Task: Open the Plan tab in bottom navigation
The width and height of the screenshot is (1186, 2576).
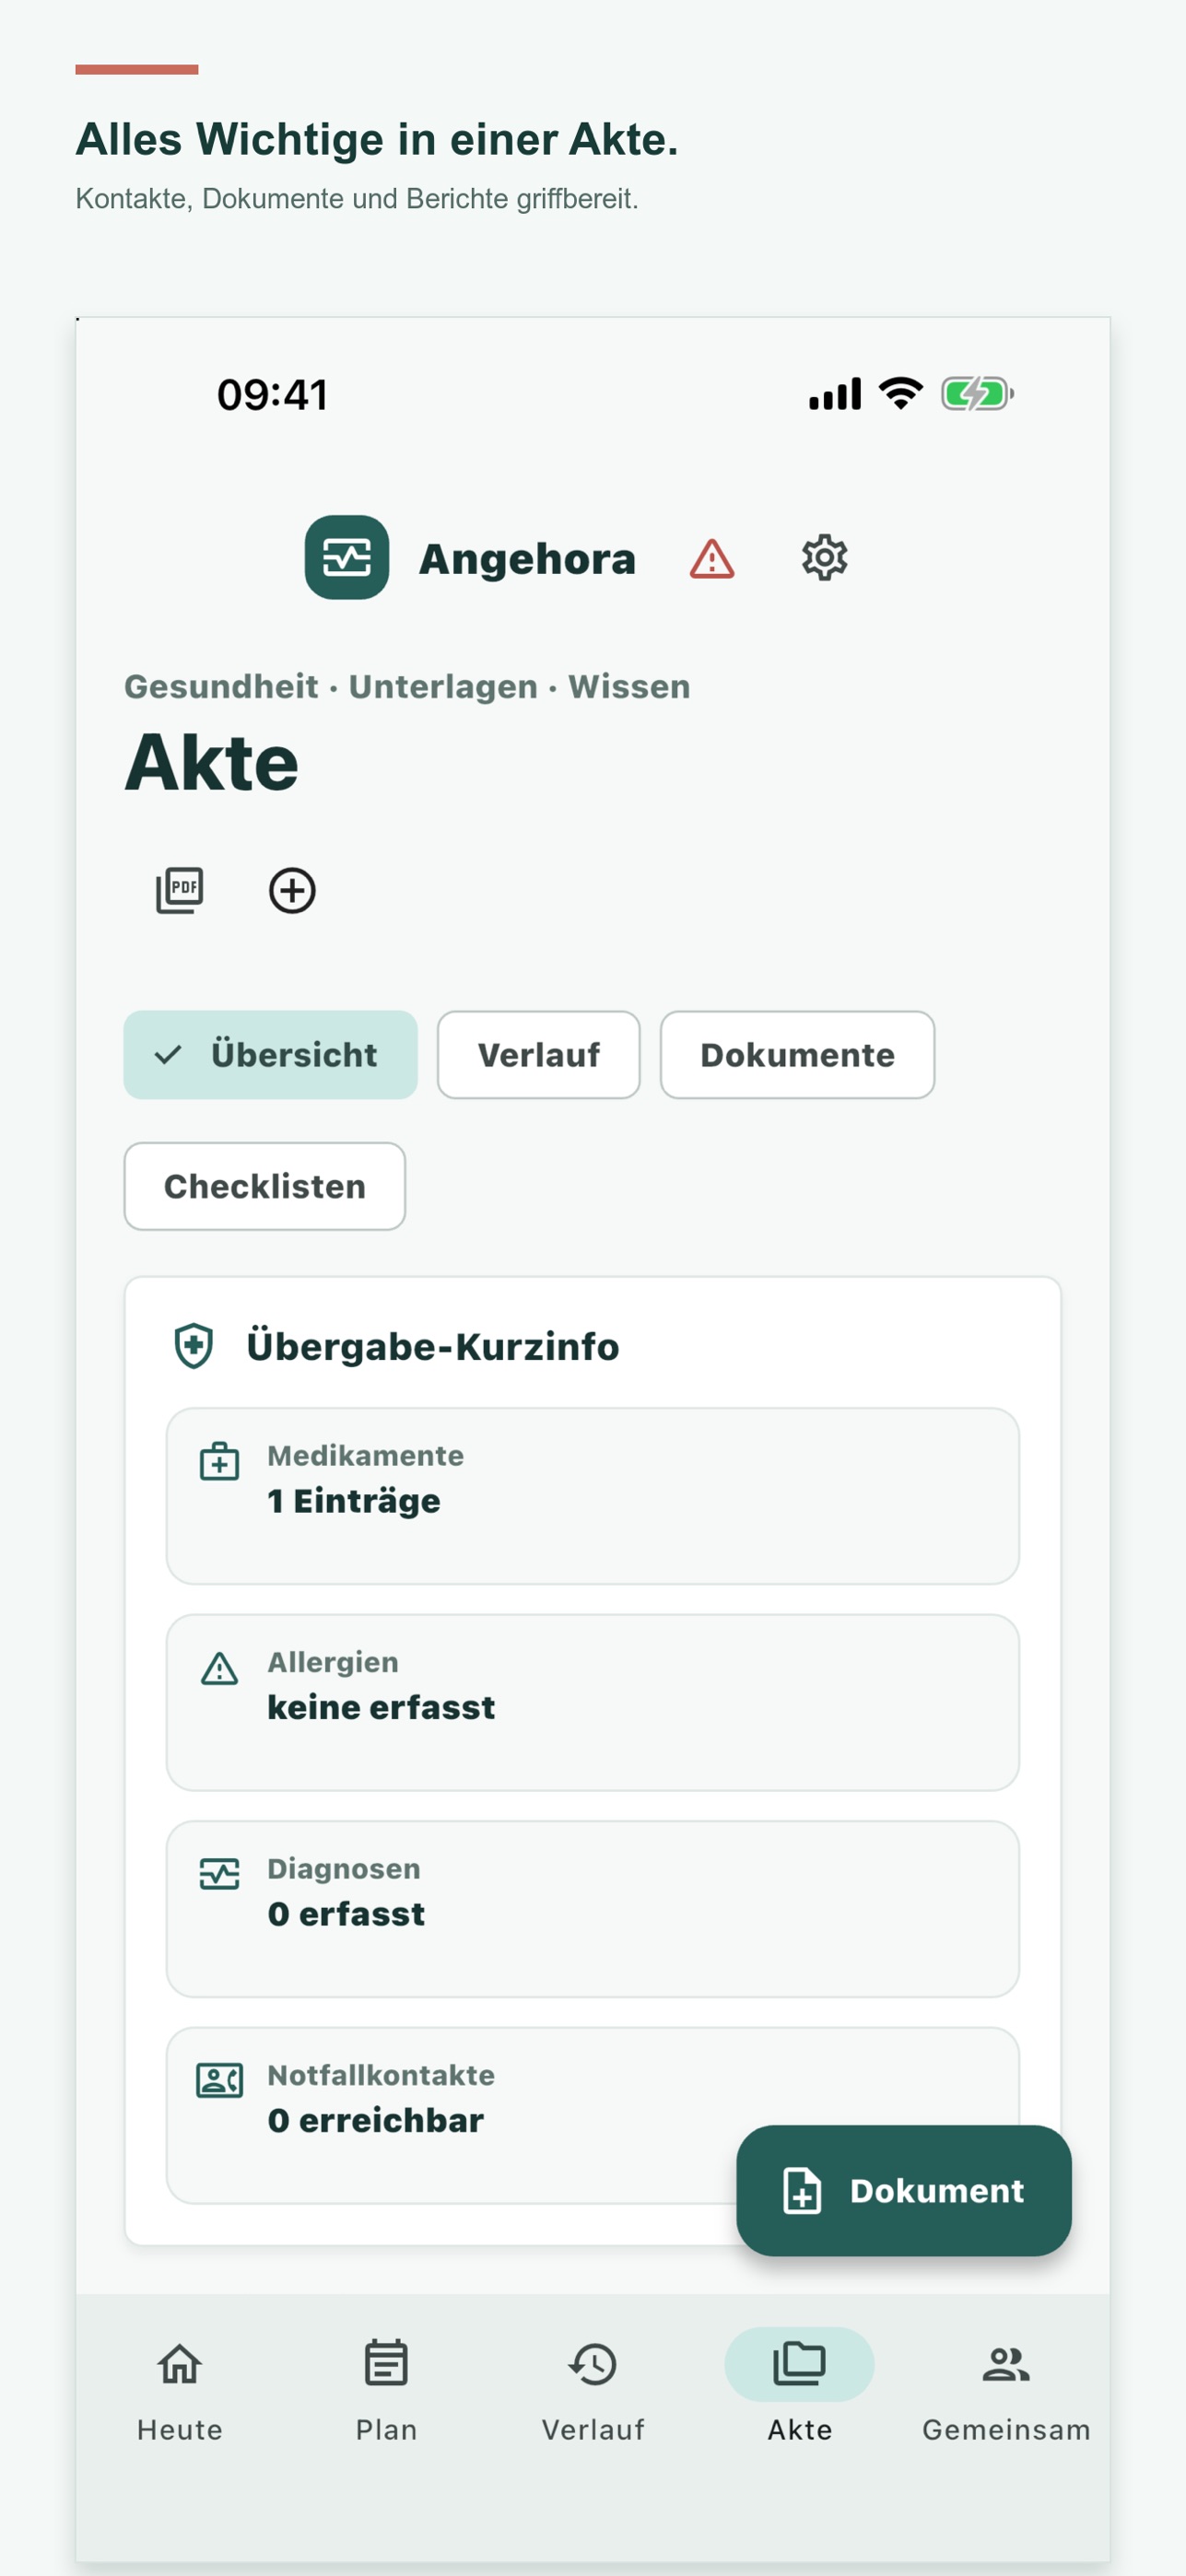Action: [x=386, y=2391]
